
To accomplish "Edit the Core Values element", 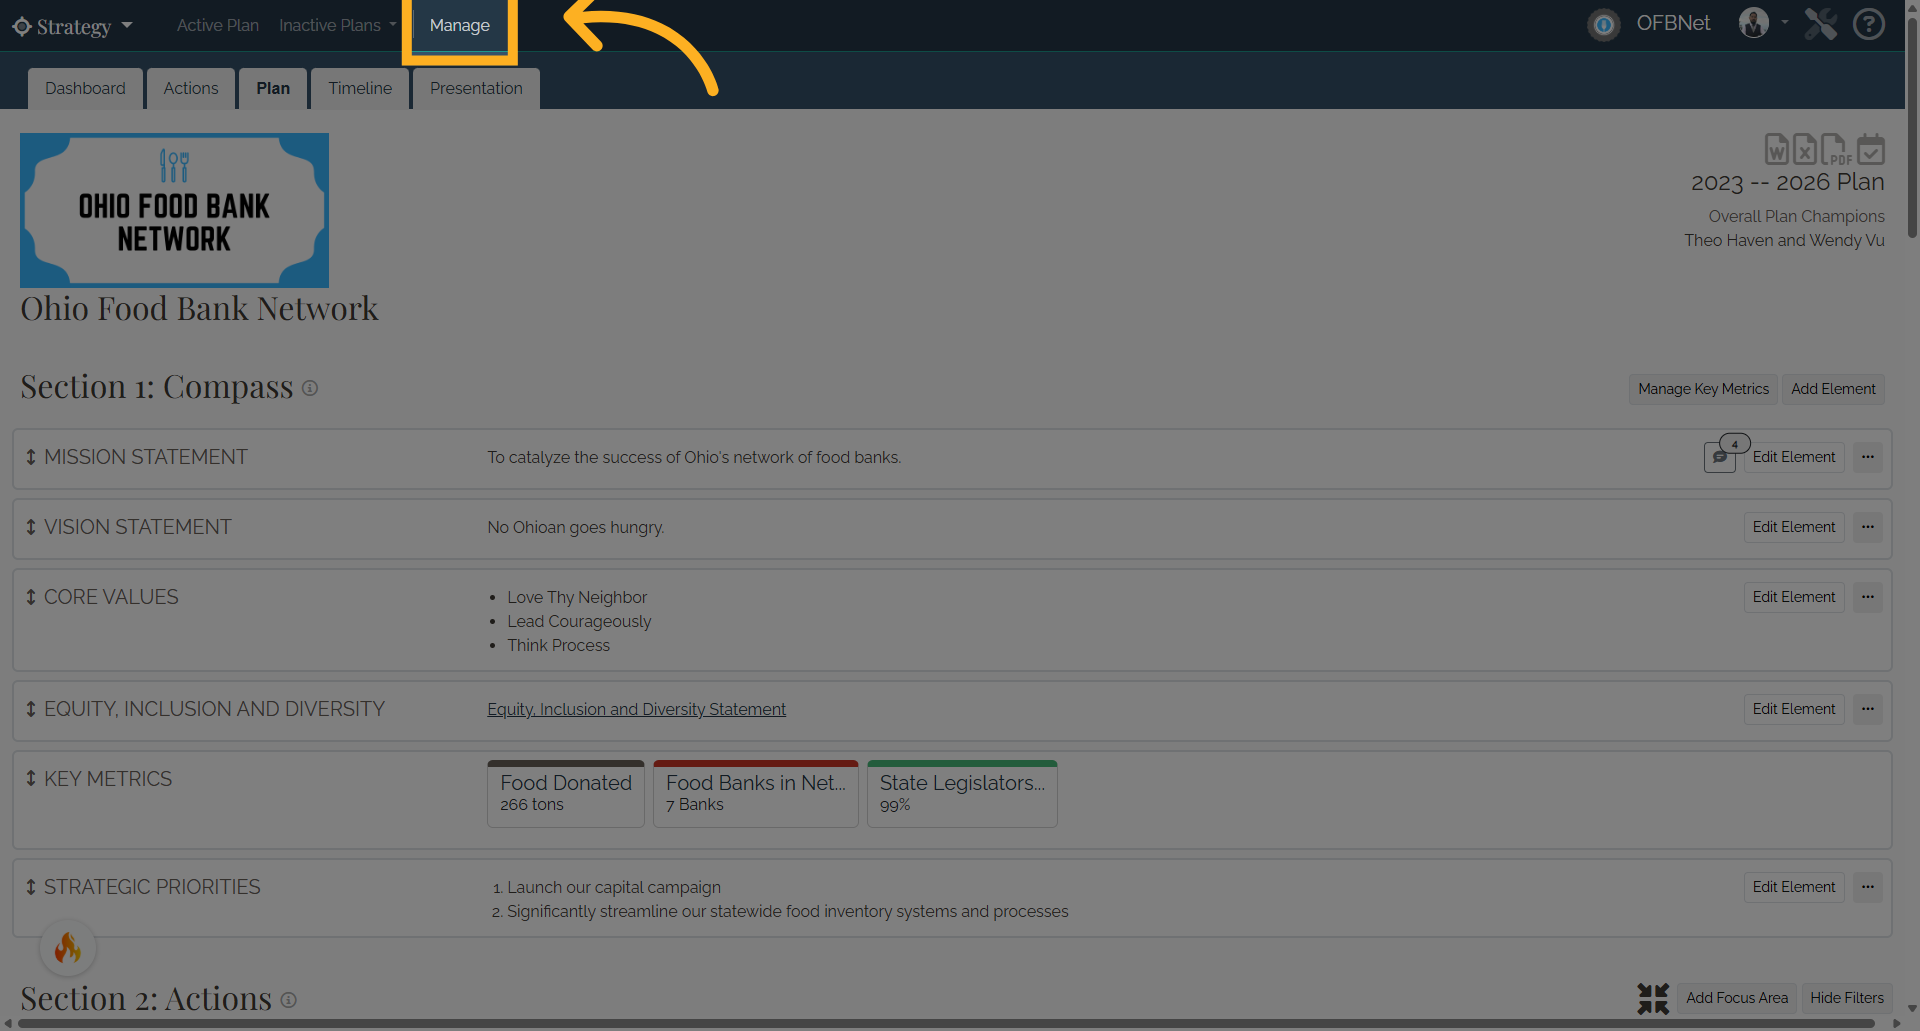I will (x=1794, y=597).
